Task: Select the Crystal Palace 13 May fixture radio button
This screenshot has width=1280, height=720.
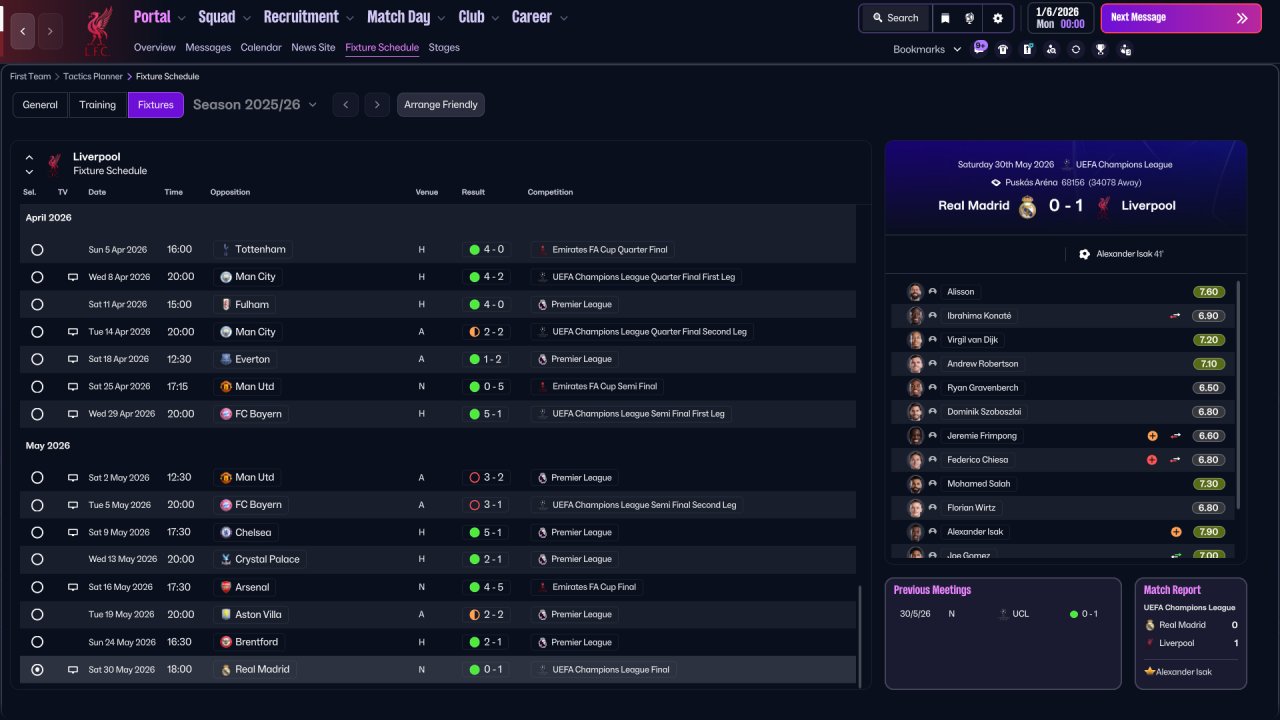Action: coord(37,559)
